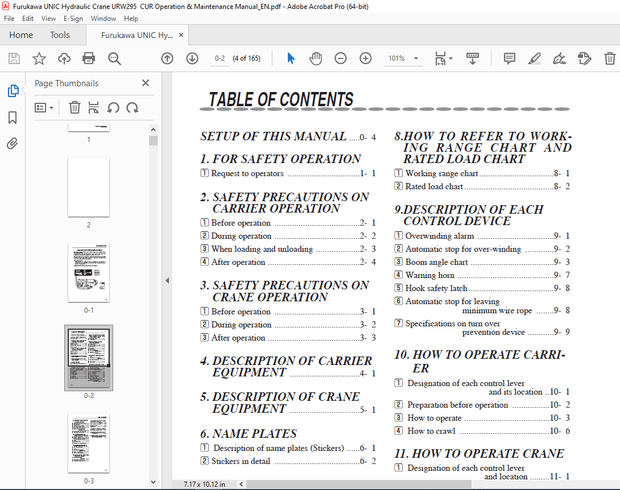Open the Bookmarks sidebar icon
The image size is (620, 490).
(13, 117)
